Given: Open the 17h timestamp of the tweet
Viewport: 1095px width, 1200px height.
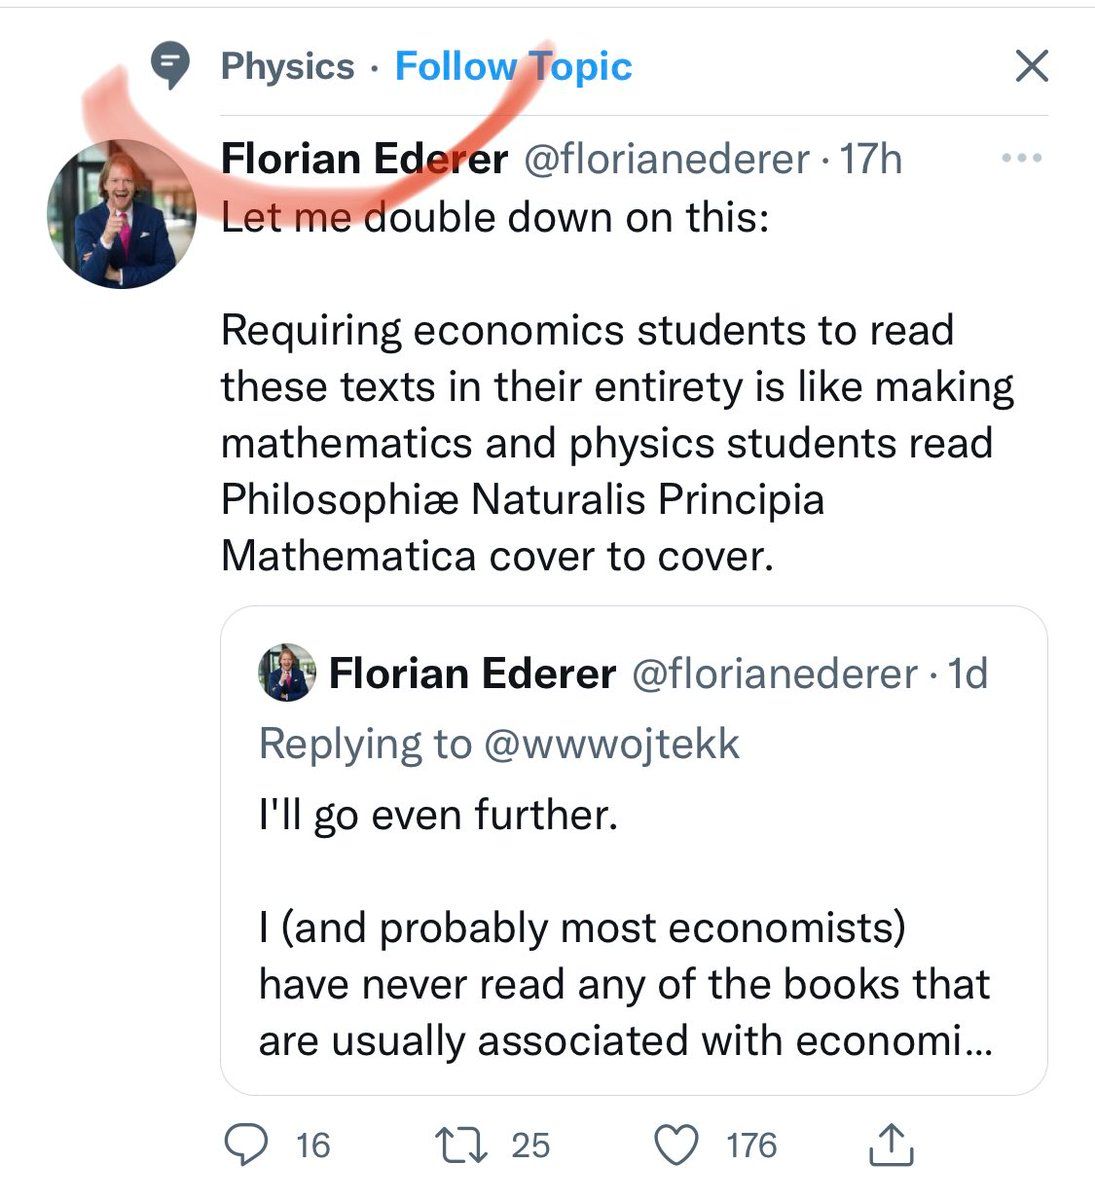Looking at the screenshot, I should pos(870,159).
